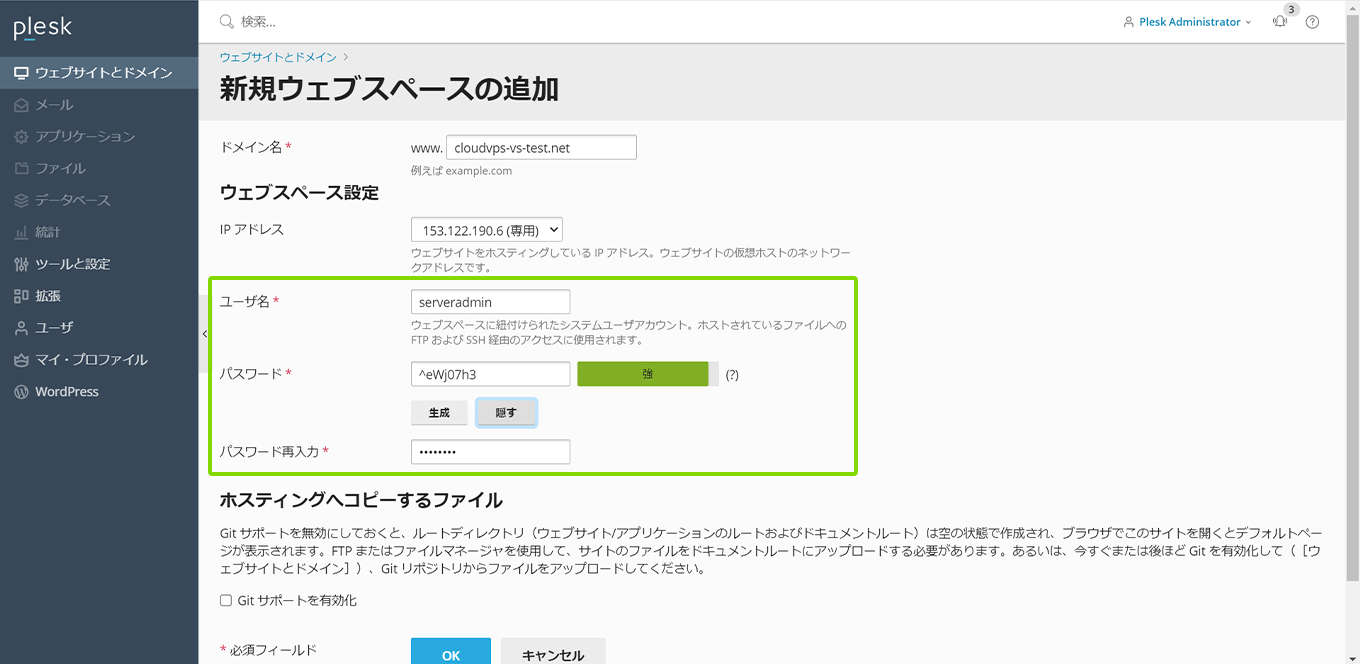Image resolution: width=1360 pixels, height=664 pixels.
Task: Select the 拡張 (Extensions) sidebar icon
Action: [x=21, y=295]
